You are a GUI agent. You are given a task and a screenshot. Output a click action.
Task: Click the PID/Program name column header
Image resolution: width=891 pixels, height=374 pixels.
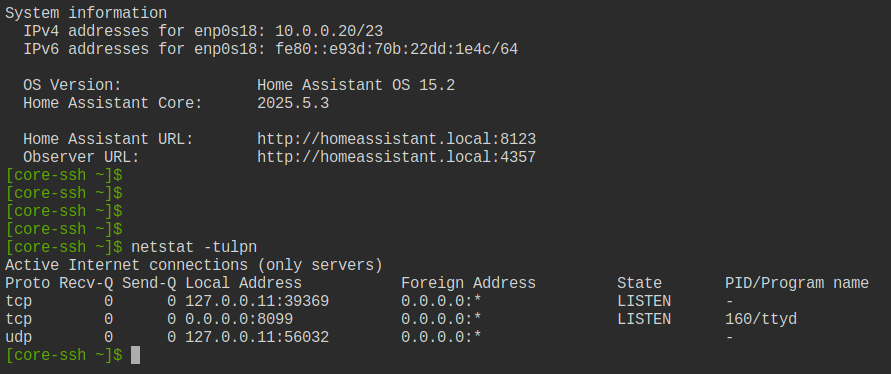pyautogui.click(x=797, y=283)
